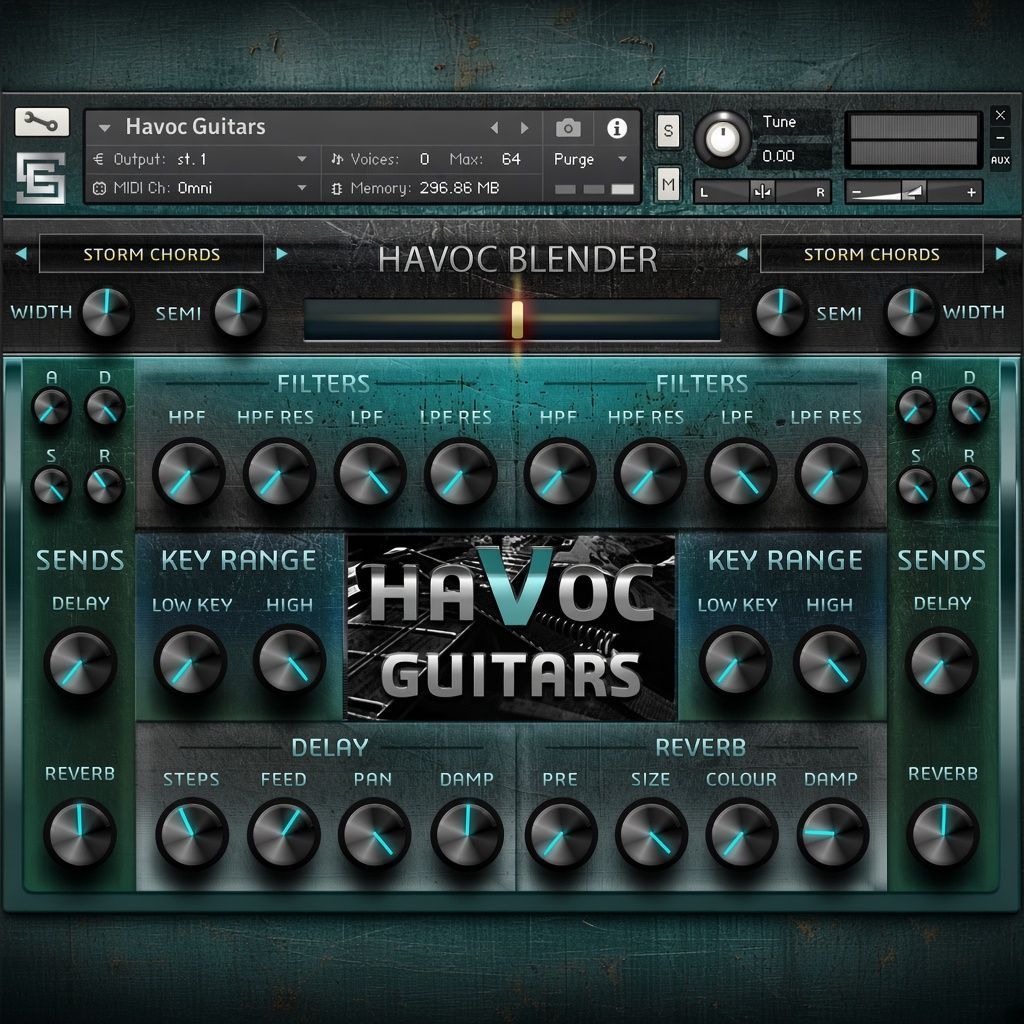
Task: Click the right KEY RANGE LOW KEY knob
Action: pos(735,661)
